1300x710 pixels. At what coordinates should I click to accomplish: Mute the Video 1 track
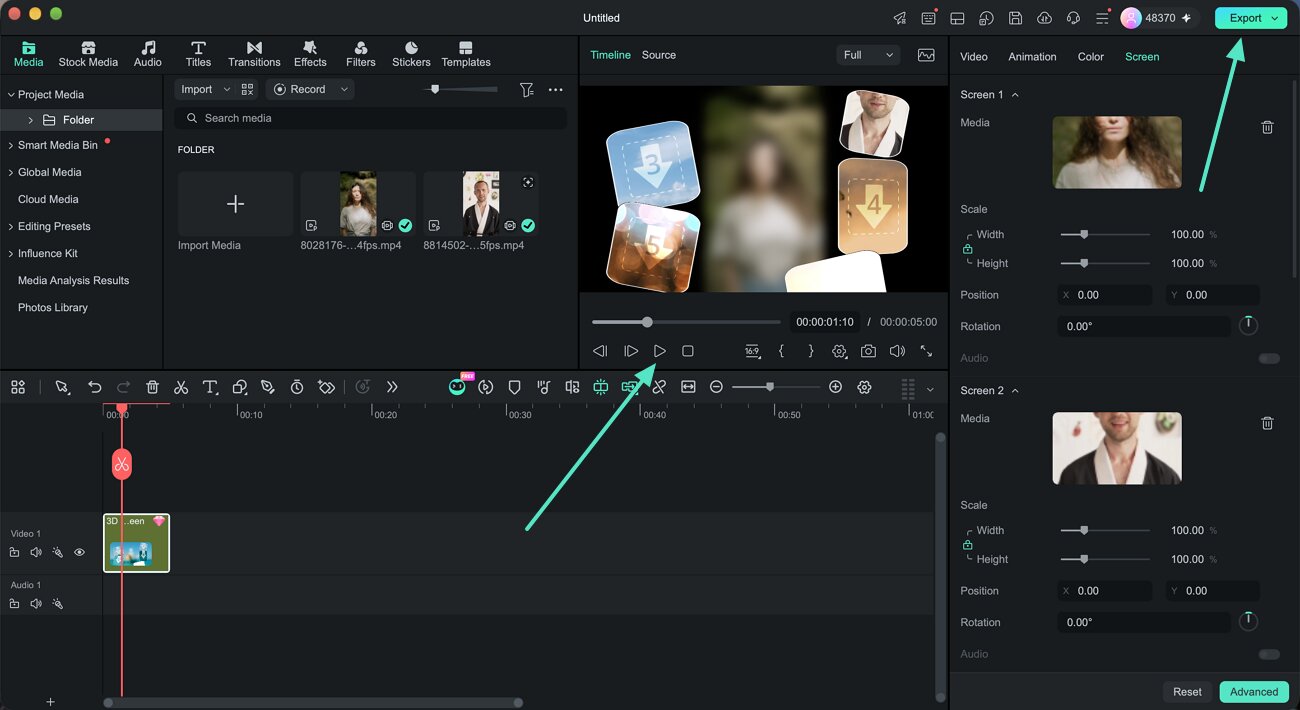coord(36,552)
